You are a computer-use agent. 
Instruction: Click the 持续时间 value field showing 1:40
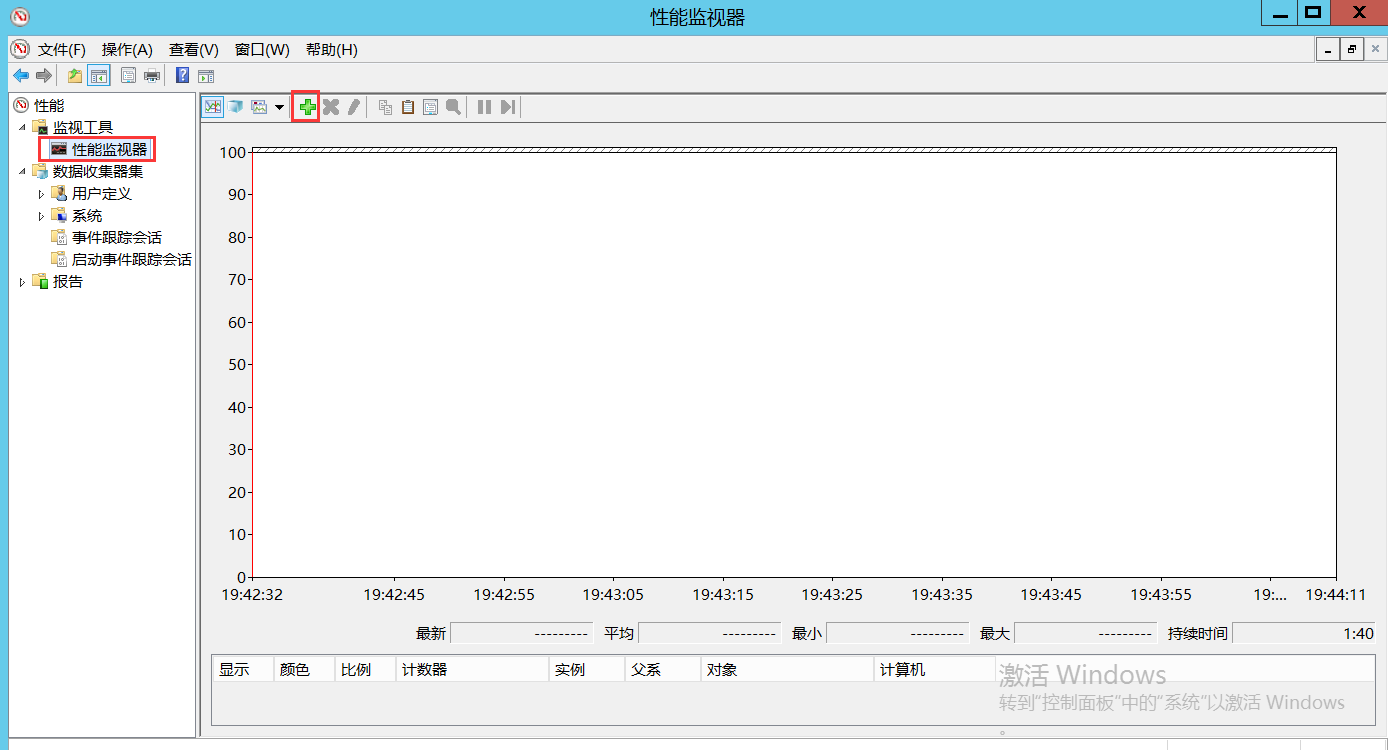coord(1304,633)
